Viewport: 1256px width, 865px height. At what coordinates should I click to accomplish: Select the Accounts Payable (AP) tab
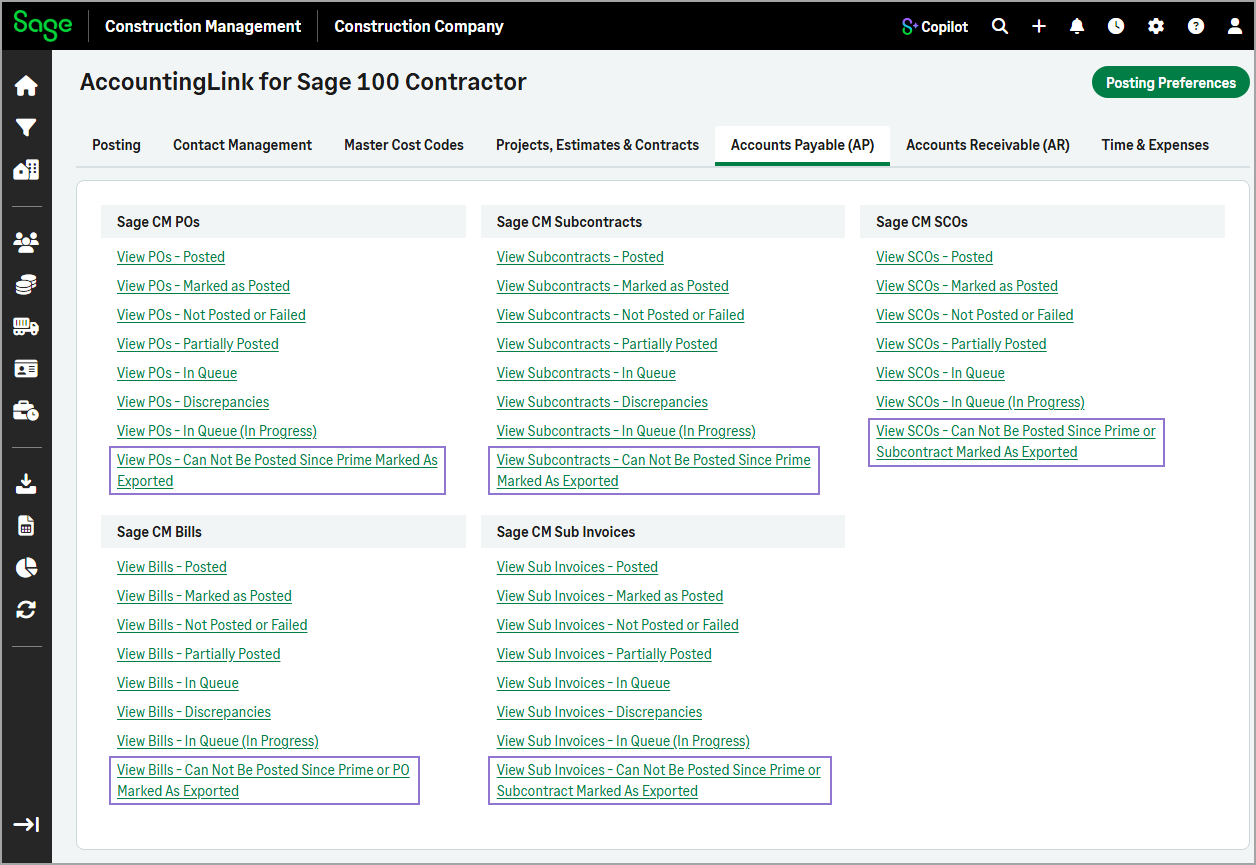803,145
